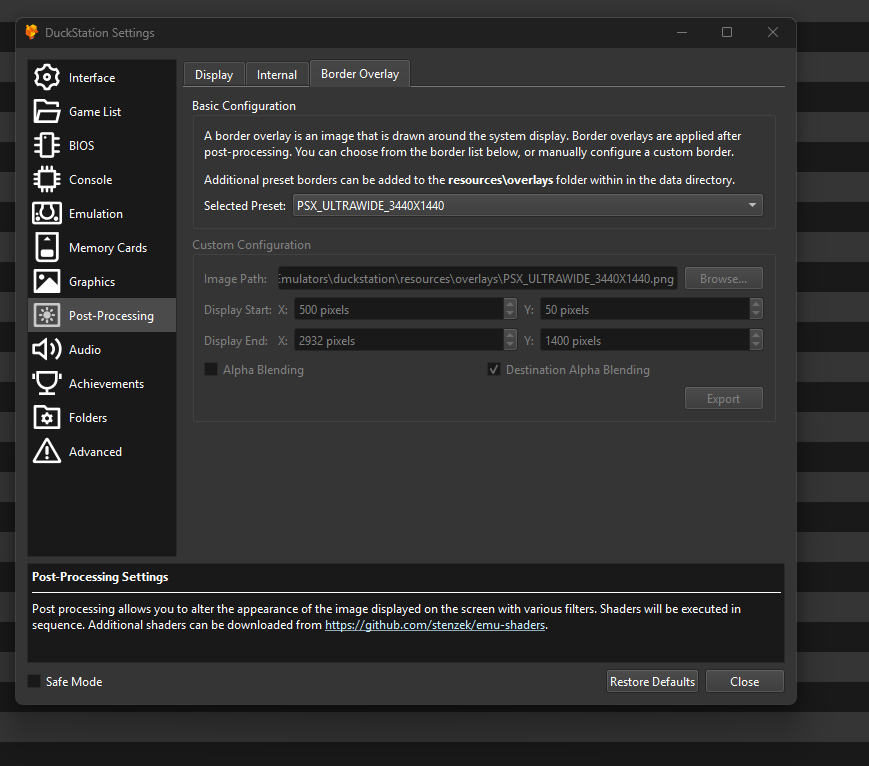Select the Audio speaker icon

point(47,349)
